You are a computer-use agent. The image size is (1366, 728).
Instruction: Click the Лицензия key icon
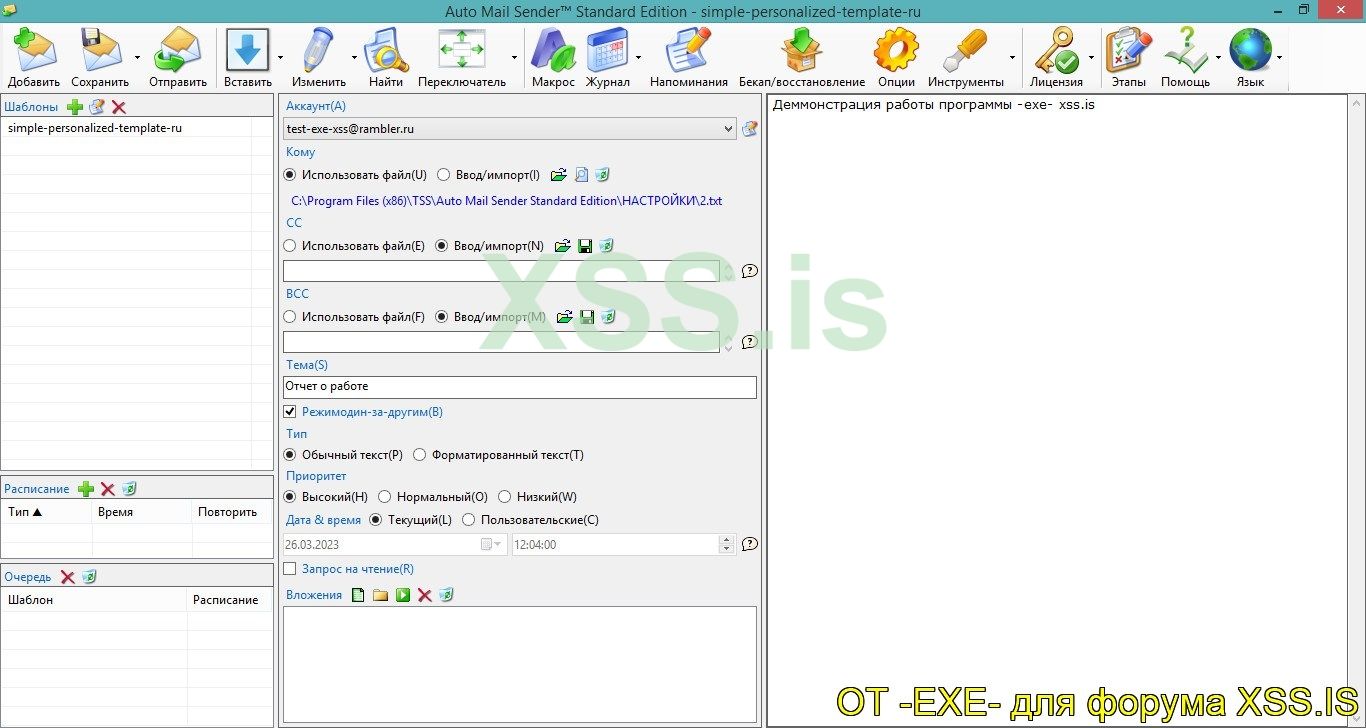[1055, 49]
